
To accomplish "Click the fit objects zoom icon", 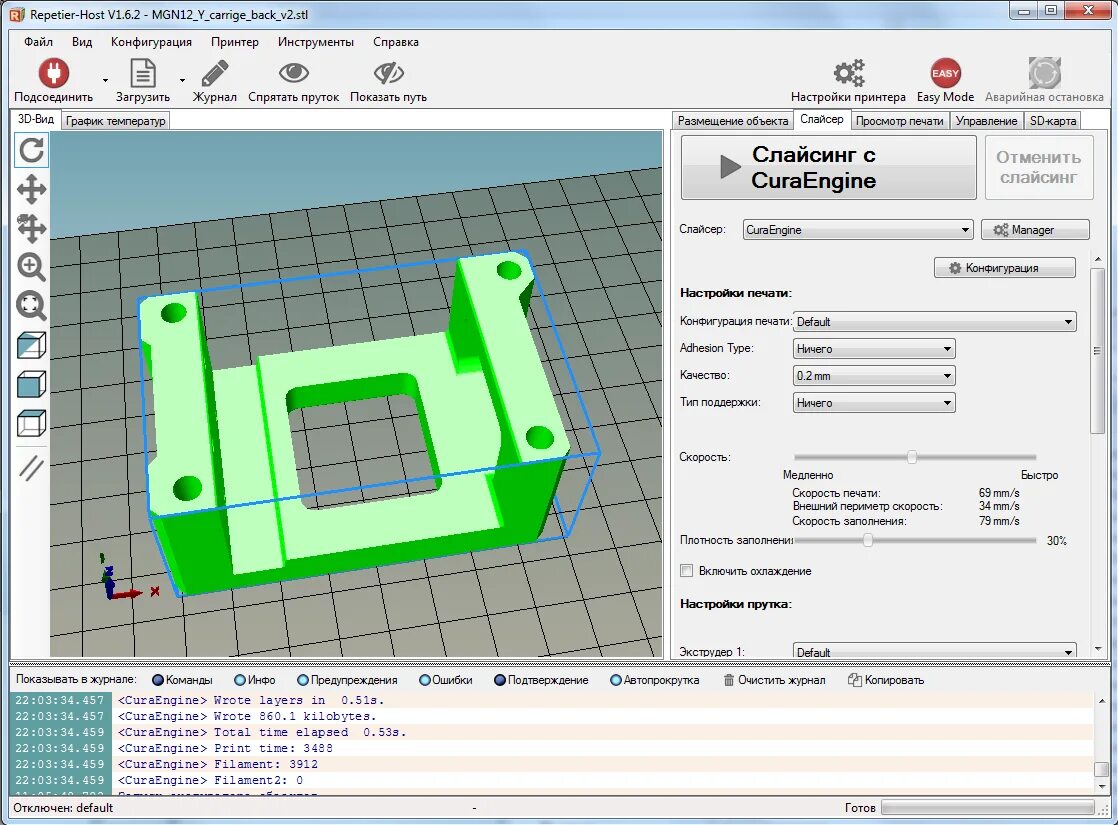I will pyautogui.click(x=31, y=306).
